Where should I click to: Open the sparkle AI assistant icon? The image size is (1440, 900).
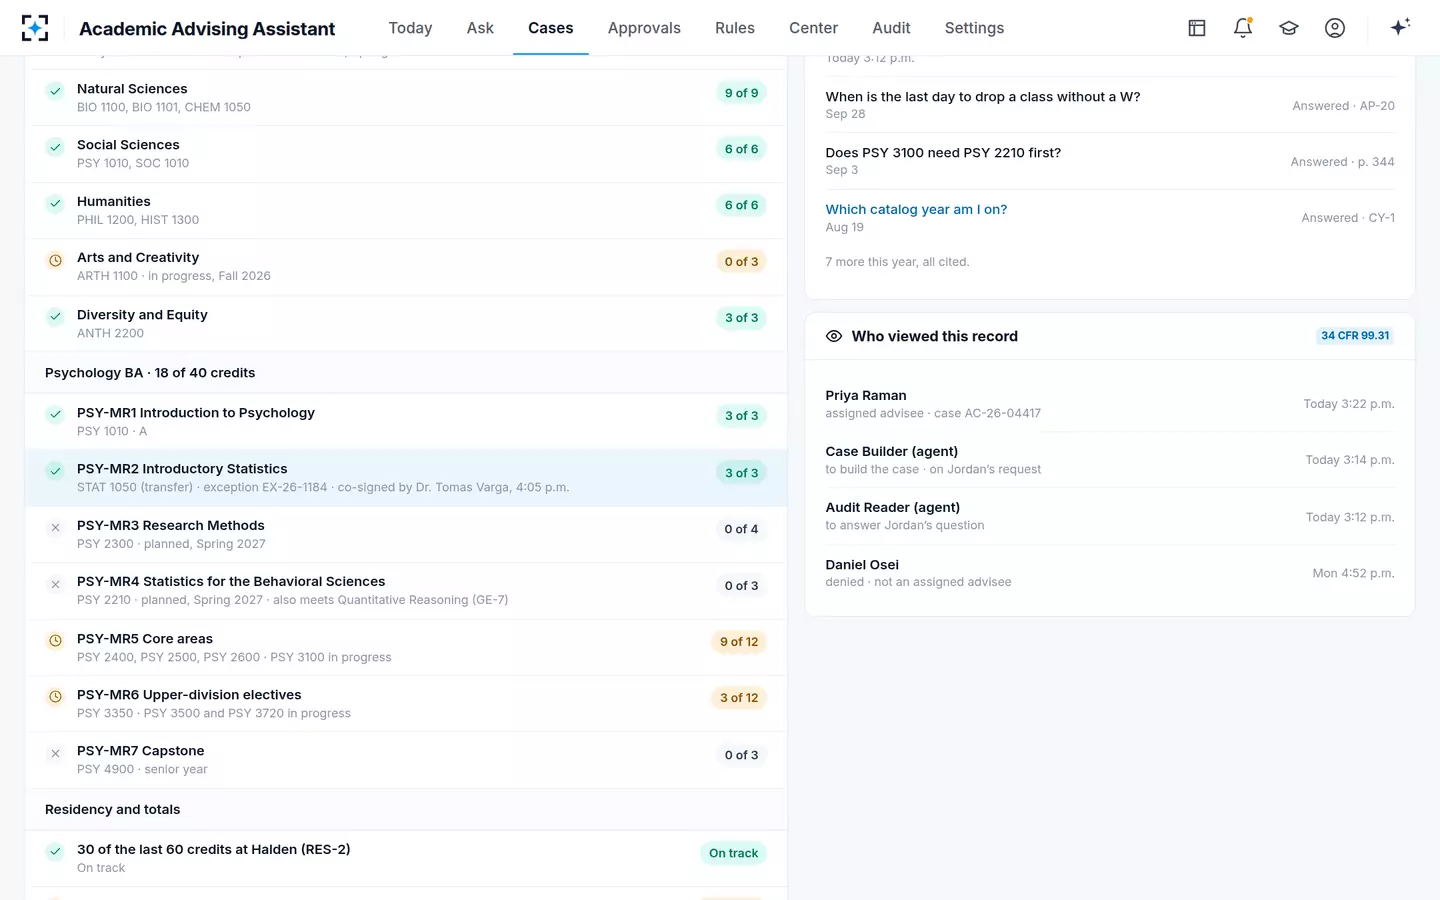pos(1400,27)
